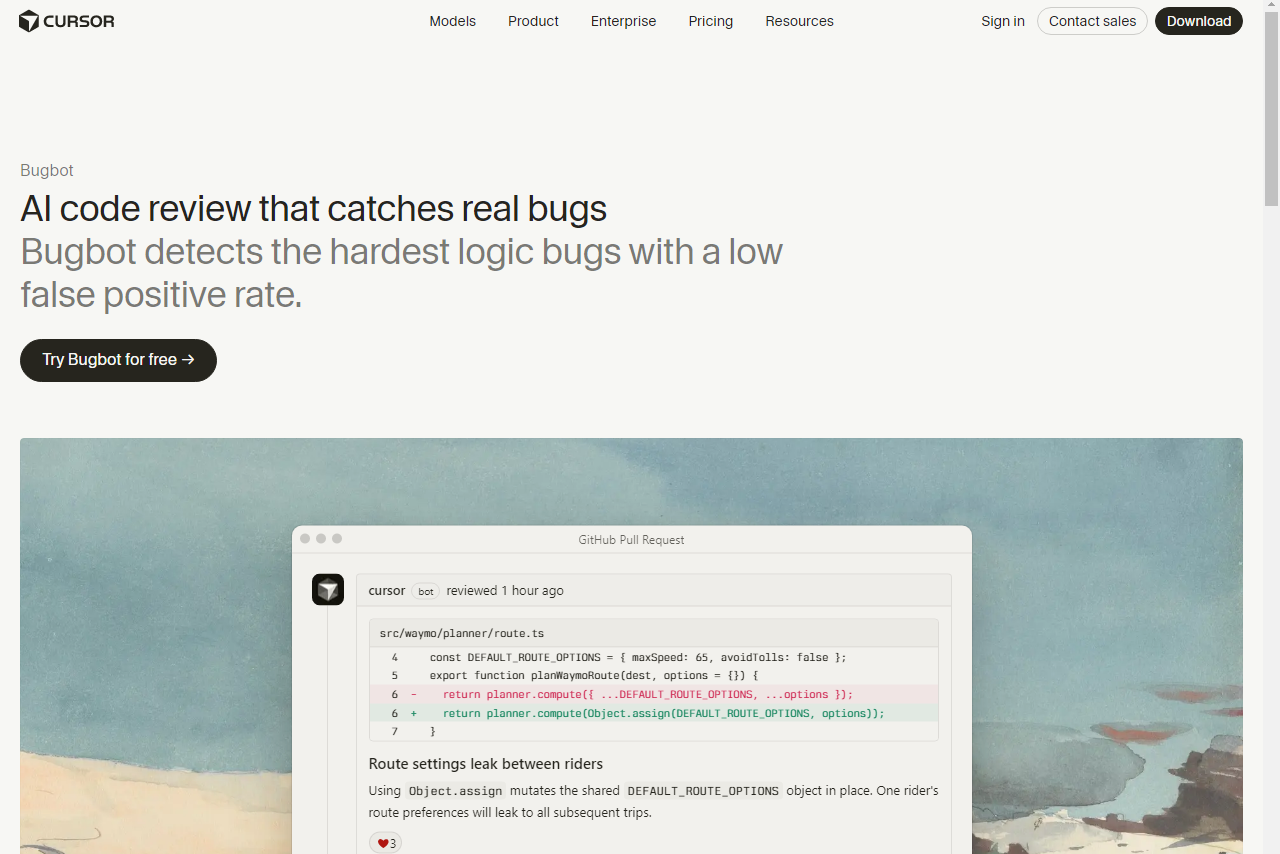
Task: Click the added code line with Object.assign
Action: click(x=654, y=713)
